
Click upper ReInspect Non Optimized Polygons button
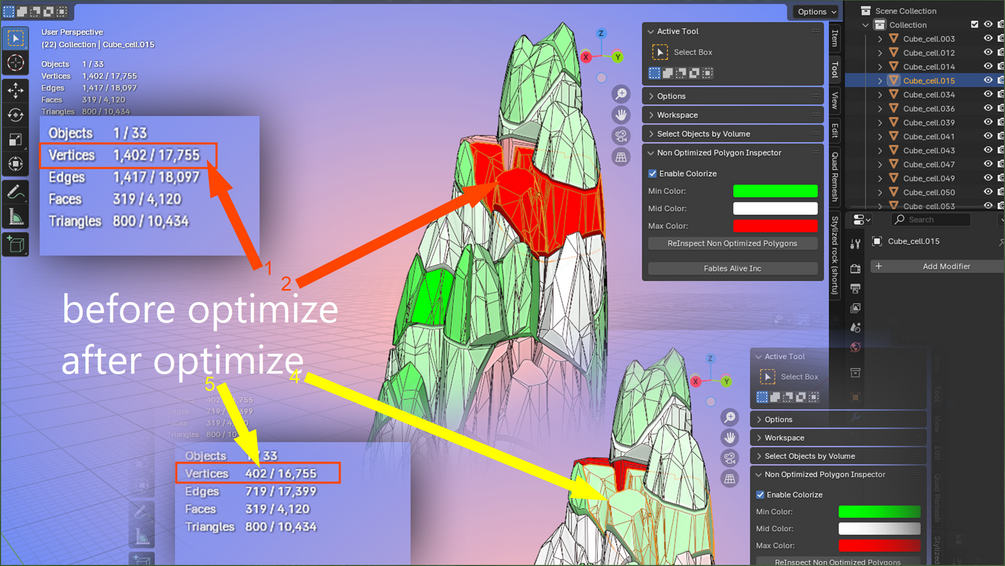(733, 244)
